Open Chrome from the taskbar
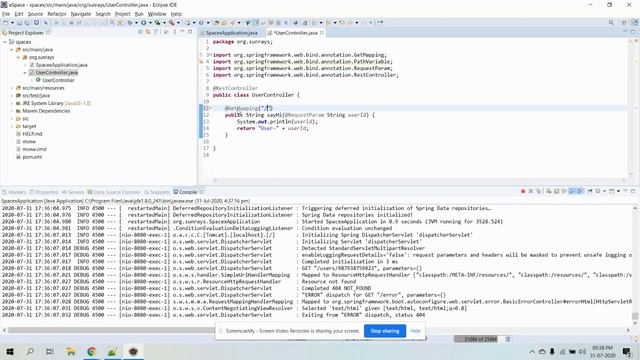The width and height of the screenshot is (640, 360). click(x=91, y=351)
